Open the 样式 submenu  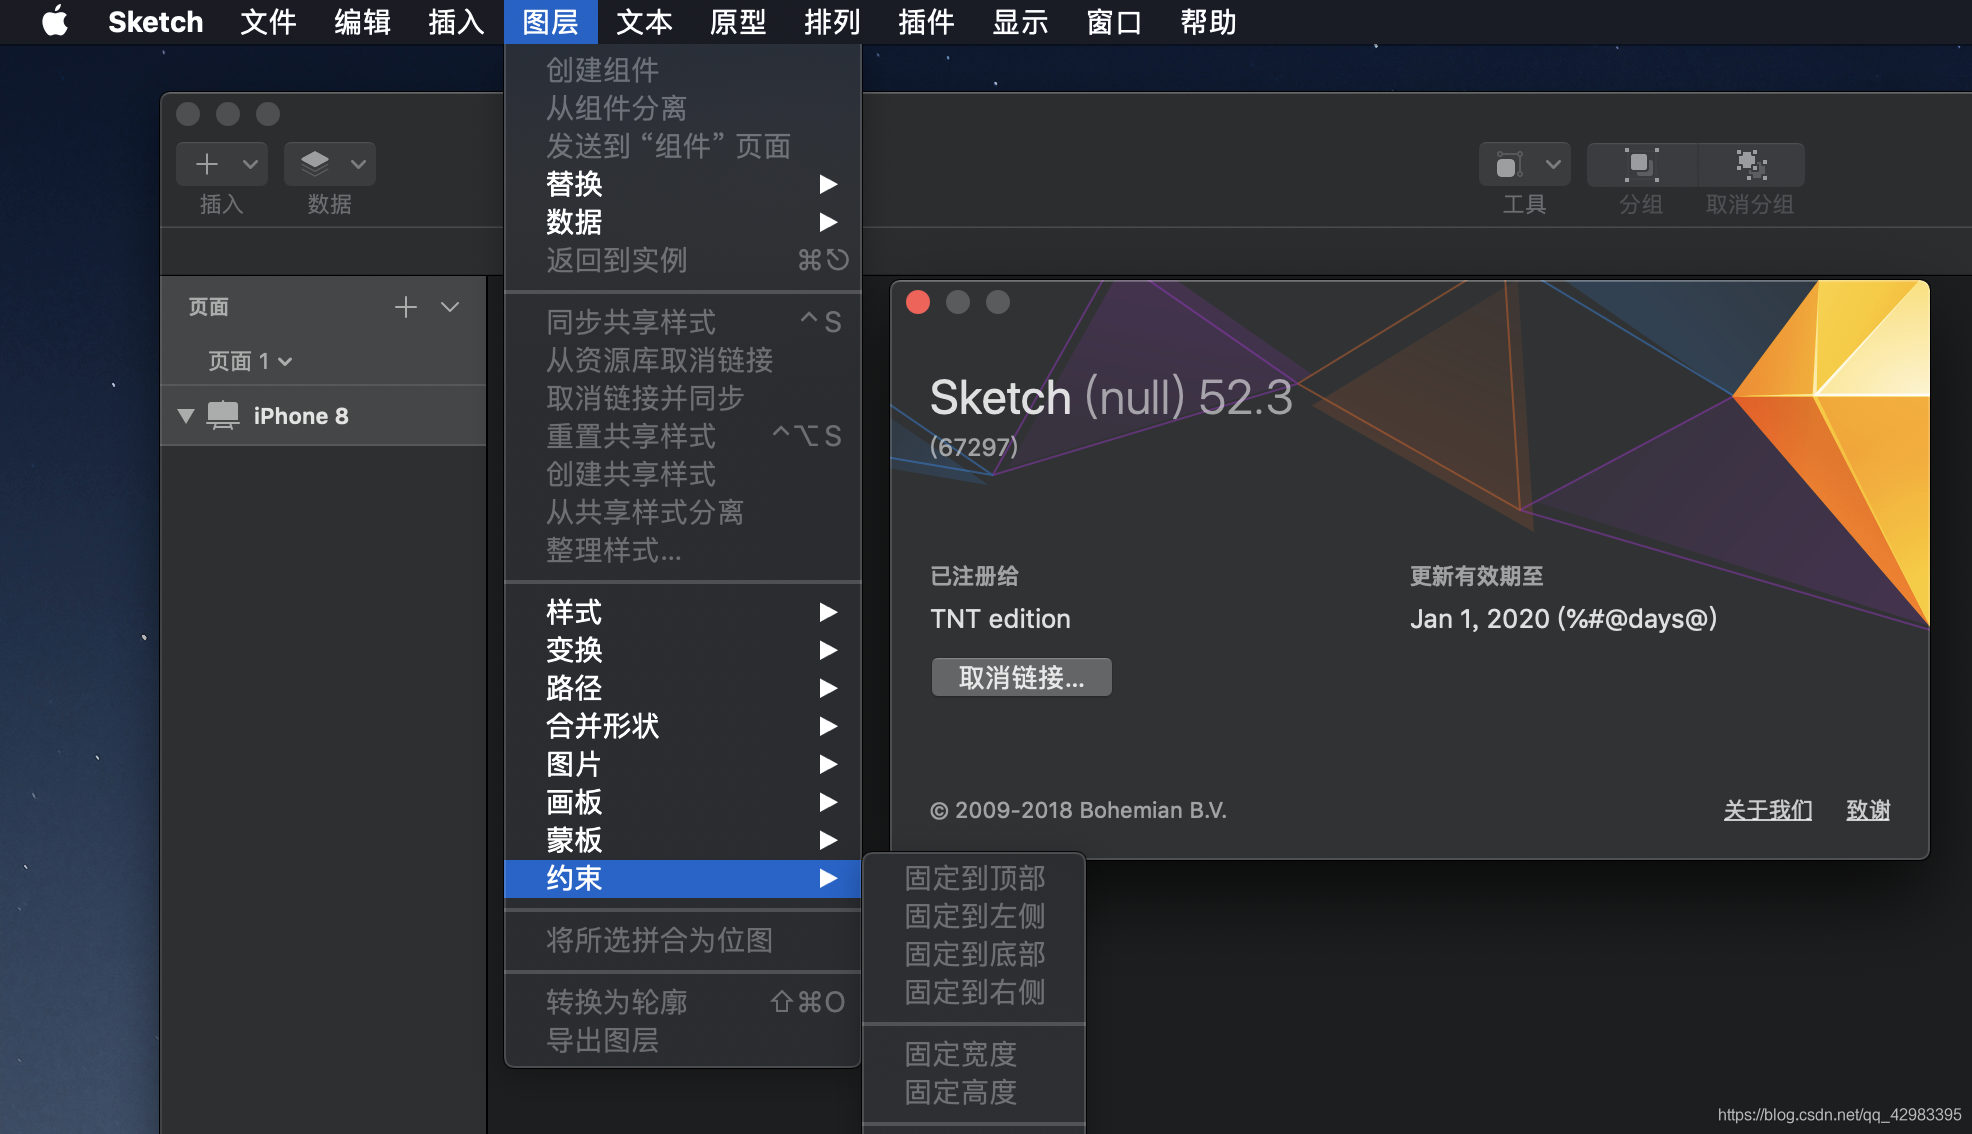coord(683,612)
